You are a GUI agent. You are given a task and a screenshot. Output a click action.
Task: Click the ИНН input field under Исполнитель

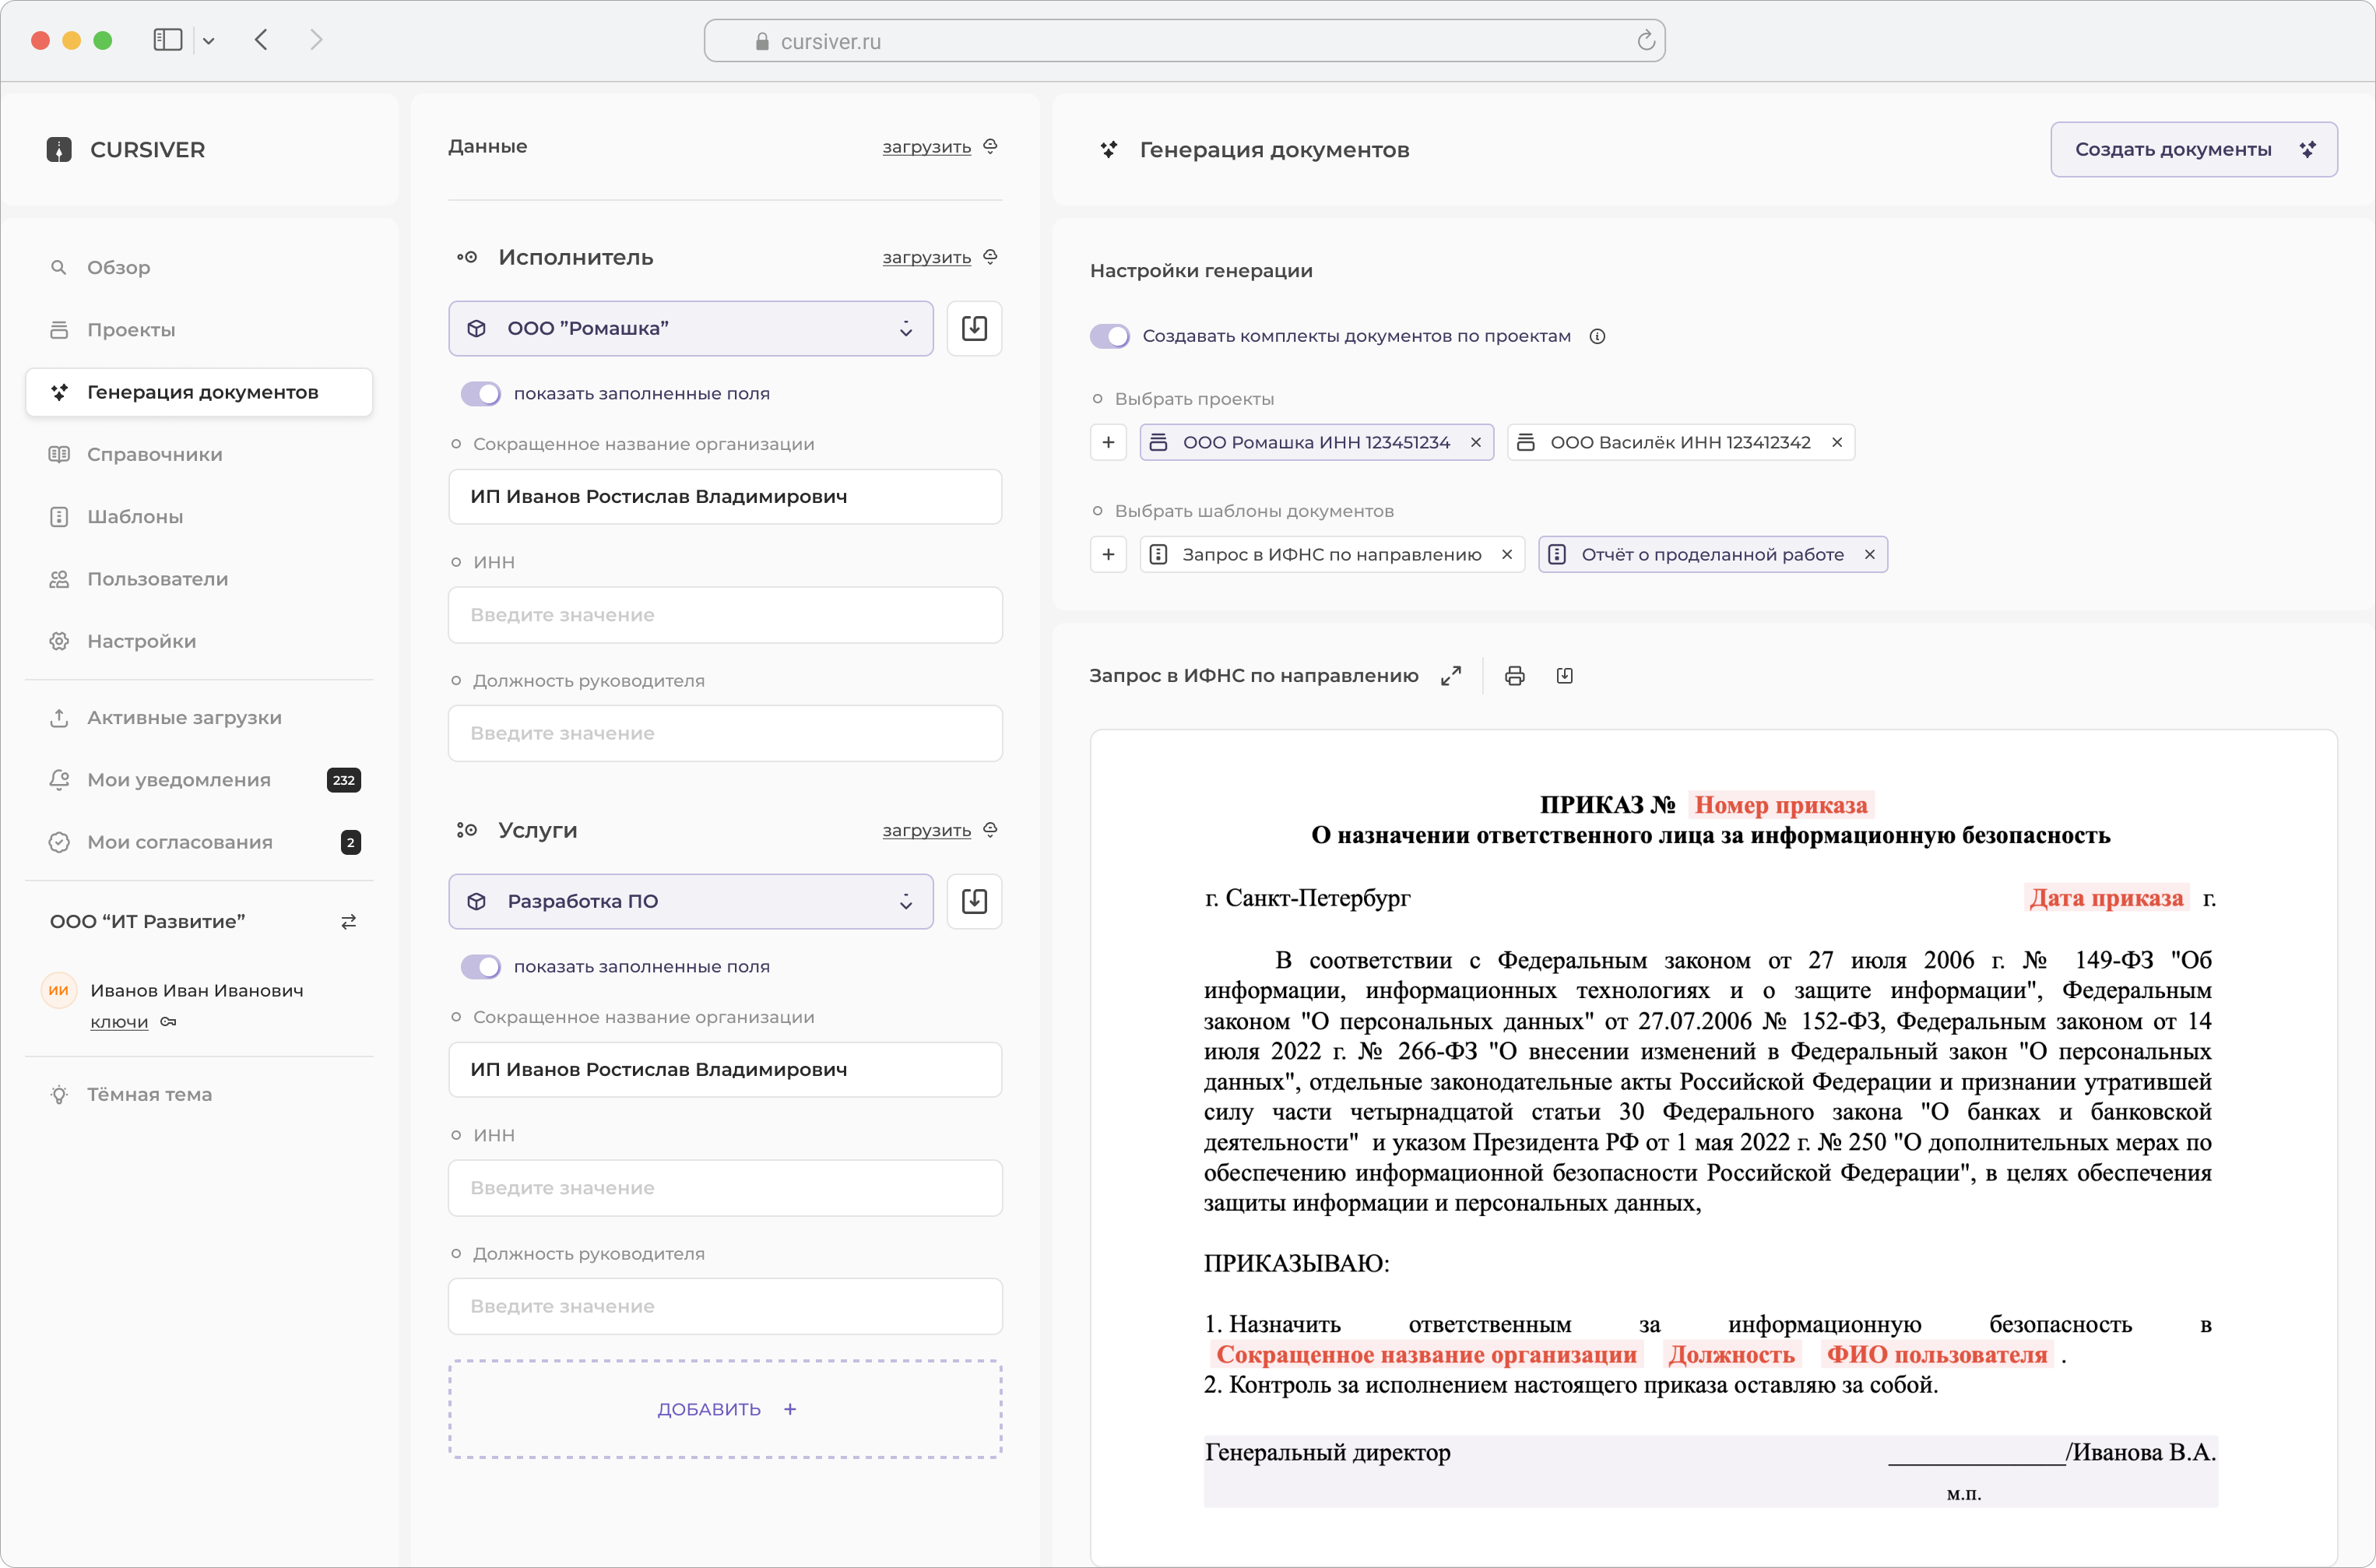(725, 614)
